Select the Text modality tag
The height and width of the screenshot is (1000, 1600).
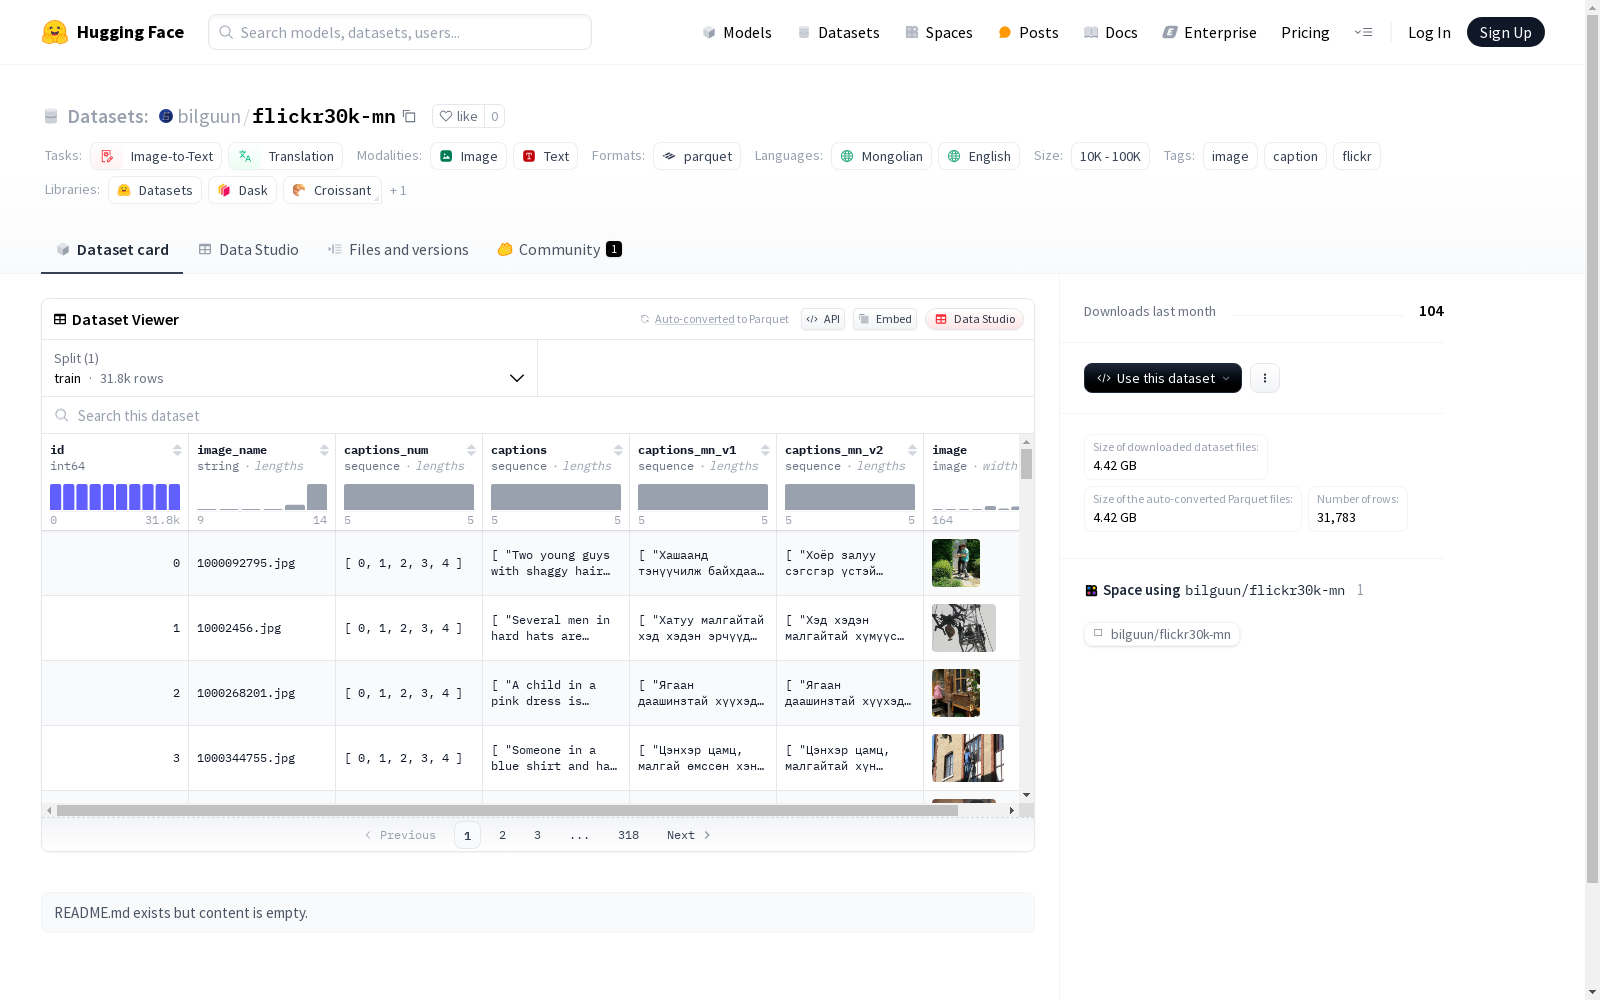(545, 156)
